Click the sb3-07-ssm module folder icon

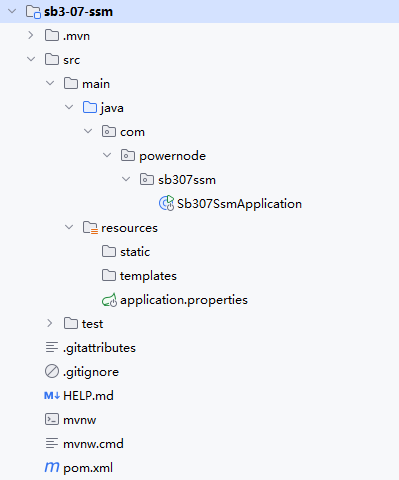(x=33, y=12)
